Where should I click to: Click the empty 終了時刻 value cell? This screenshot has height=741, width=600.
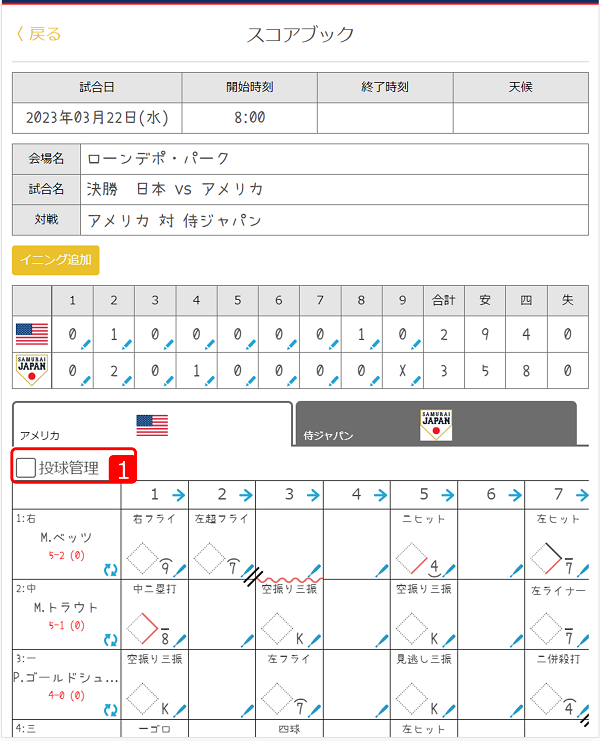coord(385,118)
